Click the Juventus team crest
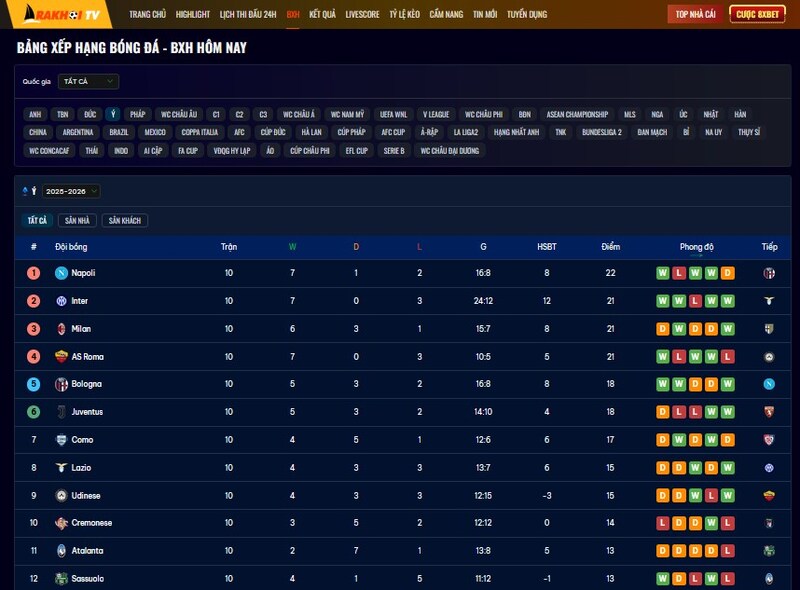This screenshot has width=800, height=590. pos(61,412)
